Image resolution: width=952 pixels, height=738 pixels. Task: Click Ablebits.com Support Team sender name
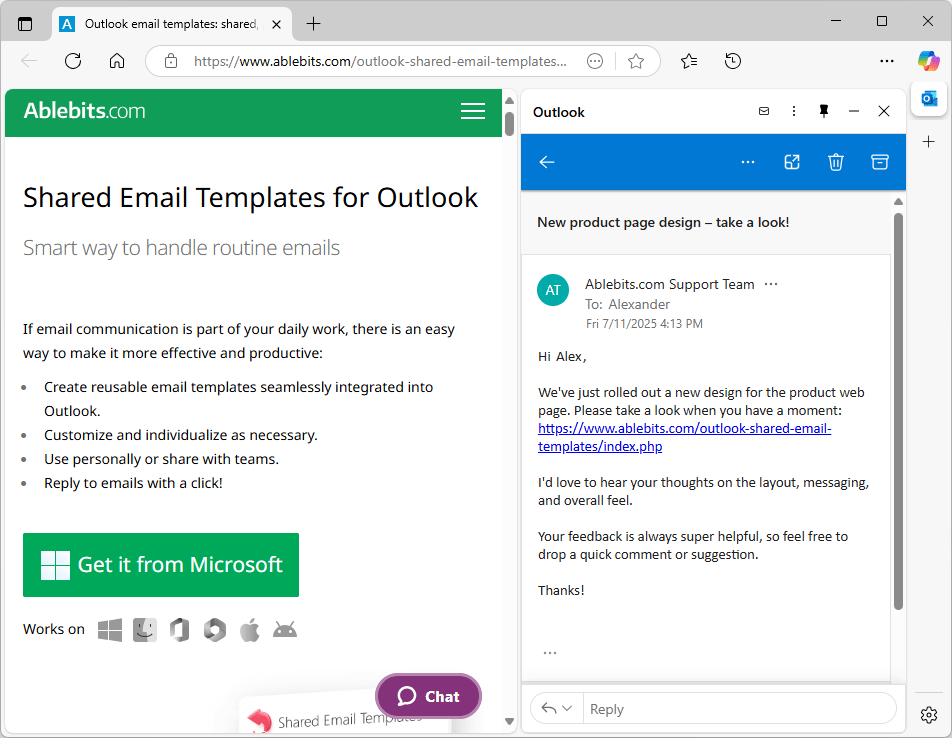(x=670, y=284)
